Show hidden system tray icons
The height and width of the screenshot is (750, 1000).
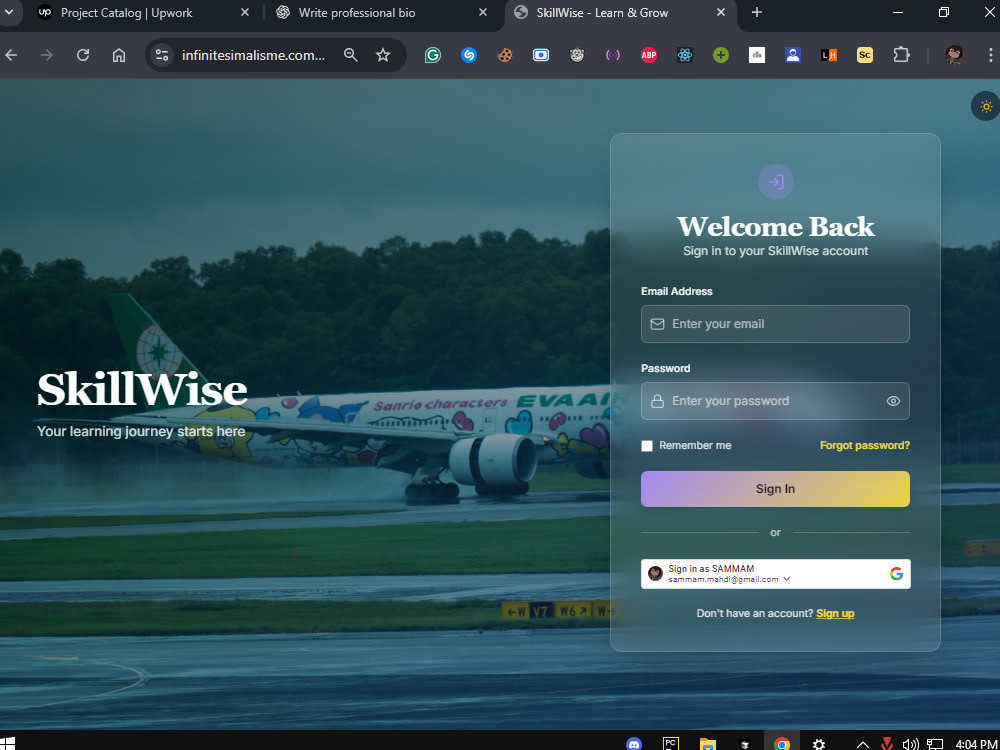[x=862, y=744]
